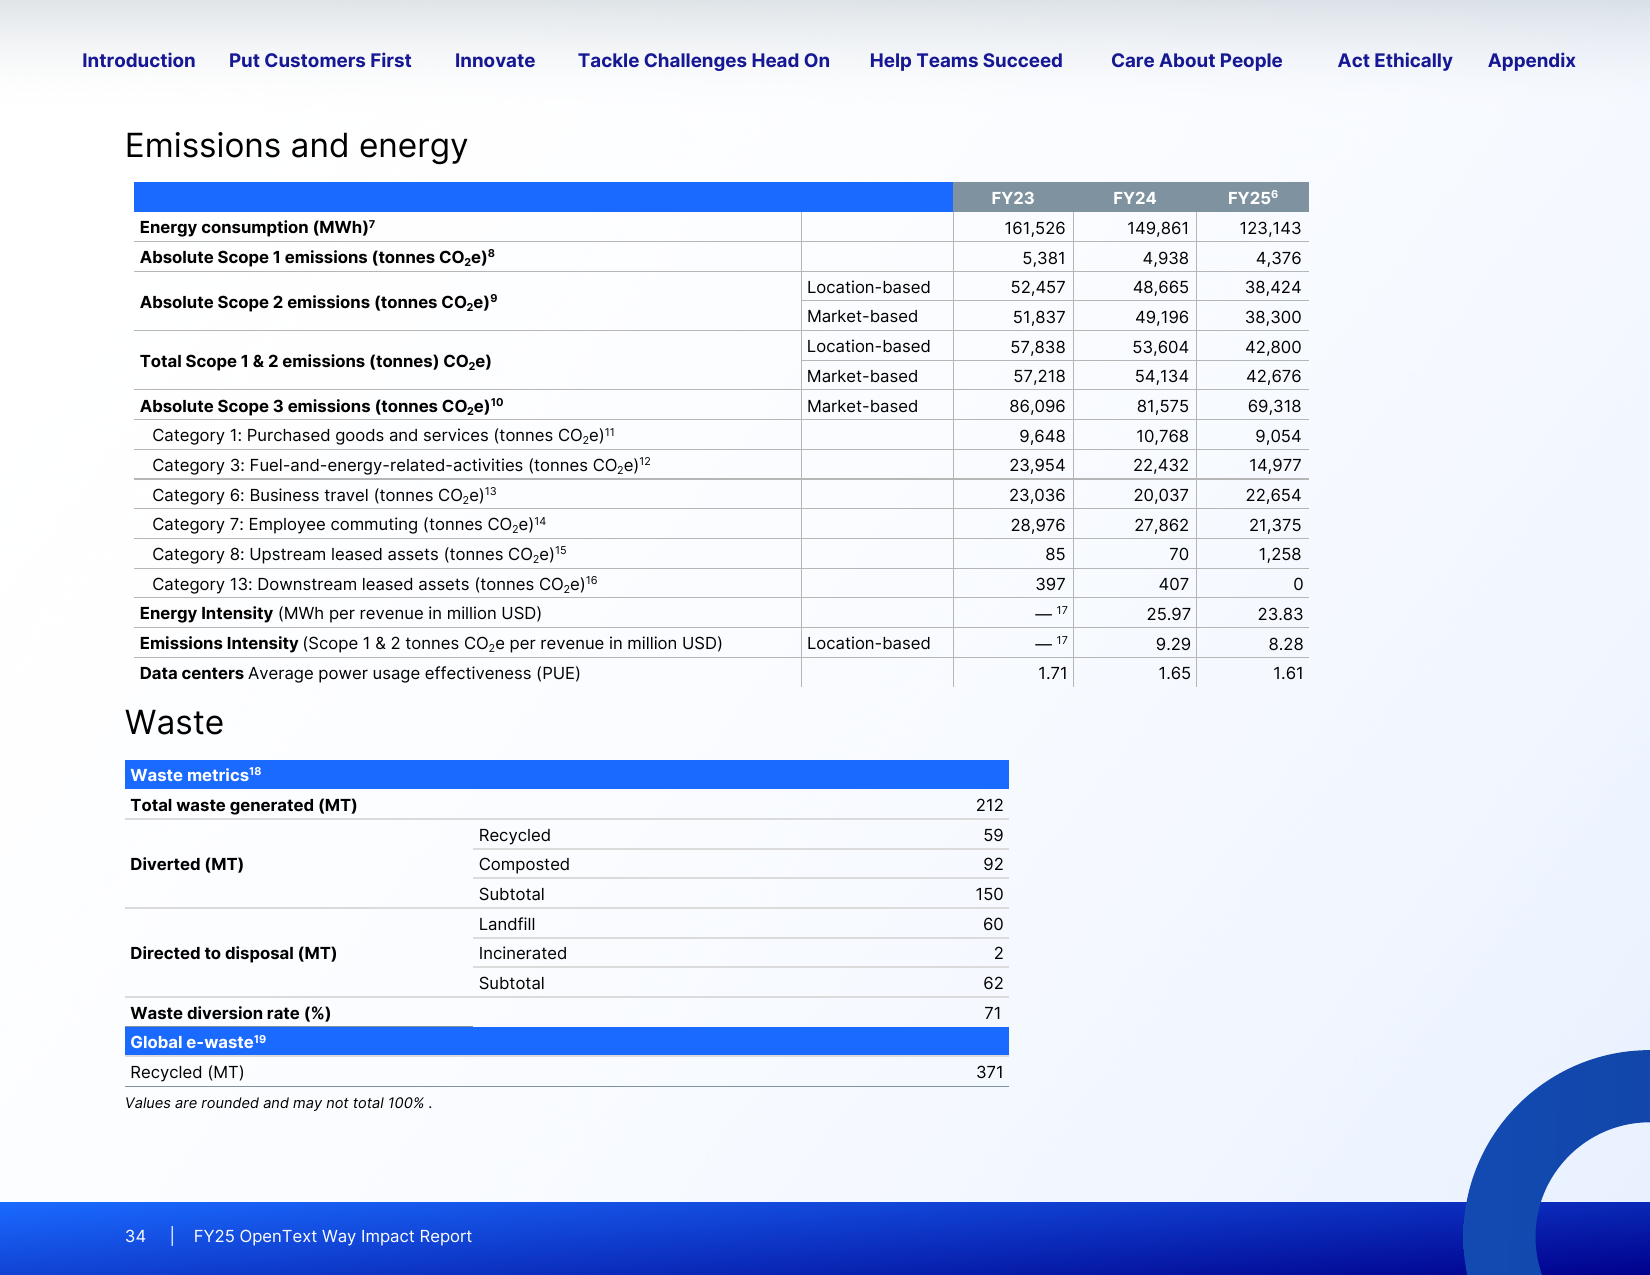Go to Put Customers First section
1650x1275 pixels.
click(x=320, y=60)
